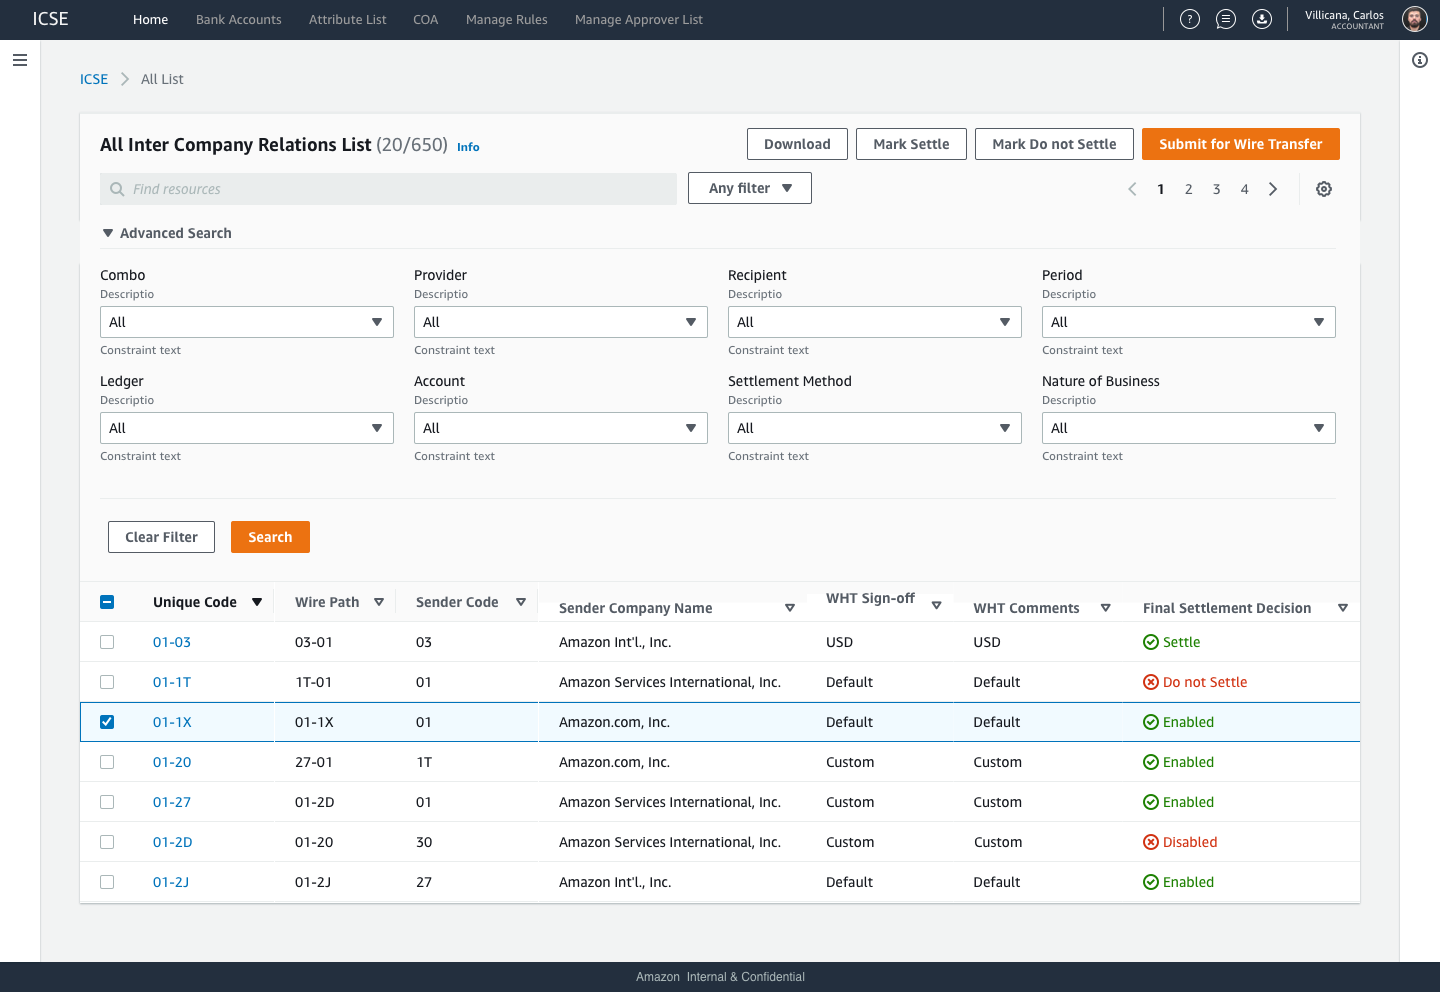Check the row 01-27 checkbox
The width and height of the screenshot is (1440, 992).
pos(107,802)
